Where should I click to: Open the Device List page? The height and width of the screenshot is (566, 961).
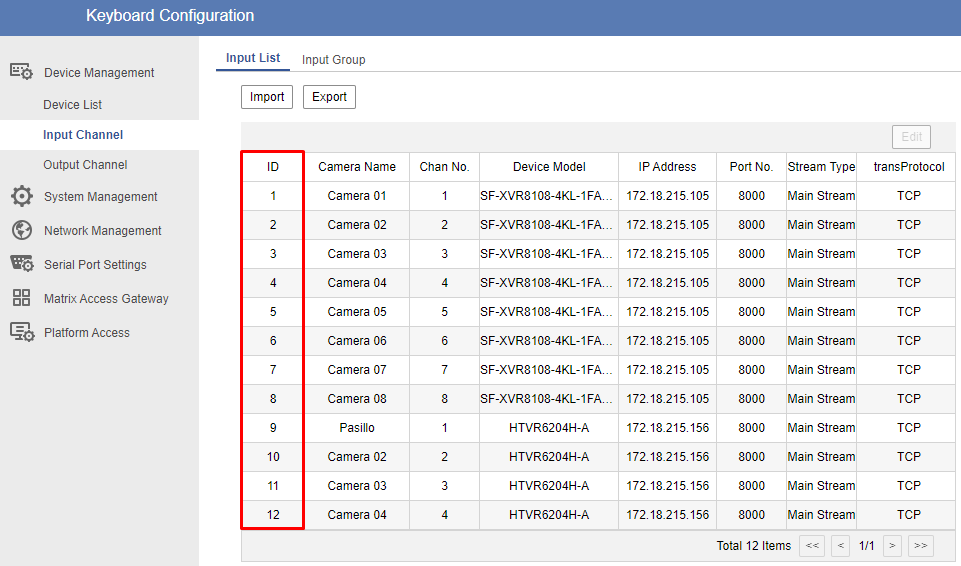coord(72,105)
